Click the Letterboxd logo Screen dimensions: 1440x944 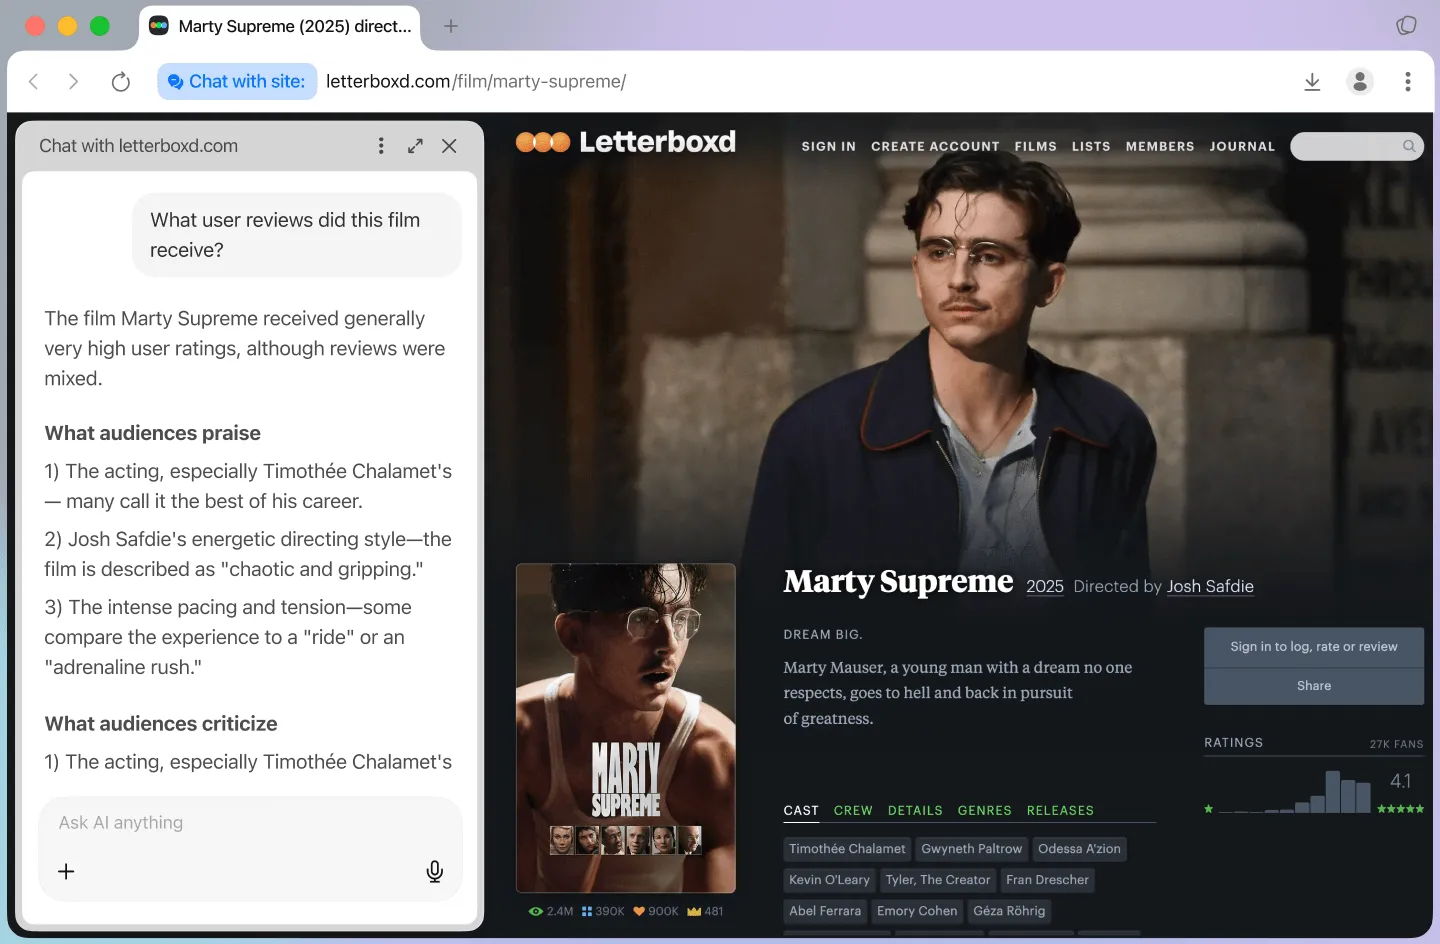pos(626,142)
